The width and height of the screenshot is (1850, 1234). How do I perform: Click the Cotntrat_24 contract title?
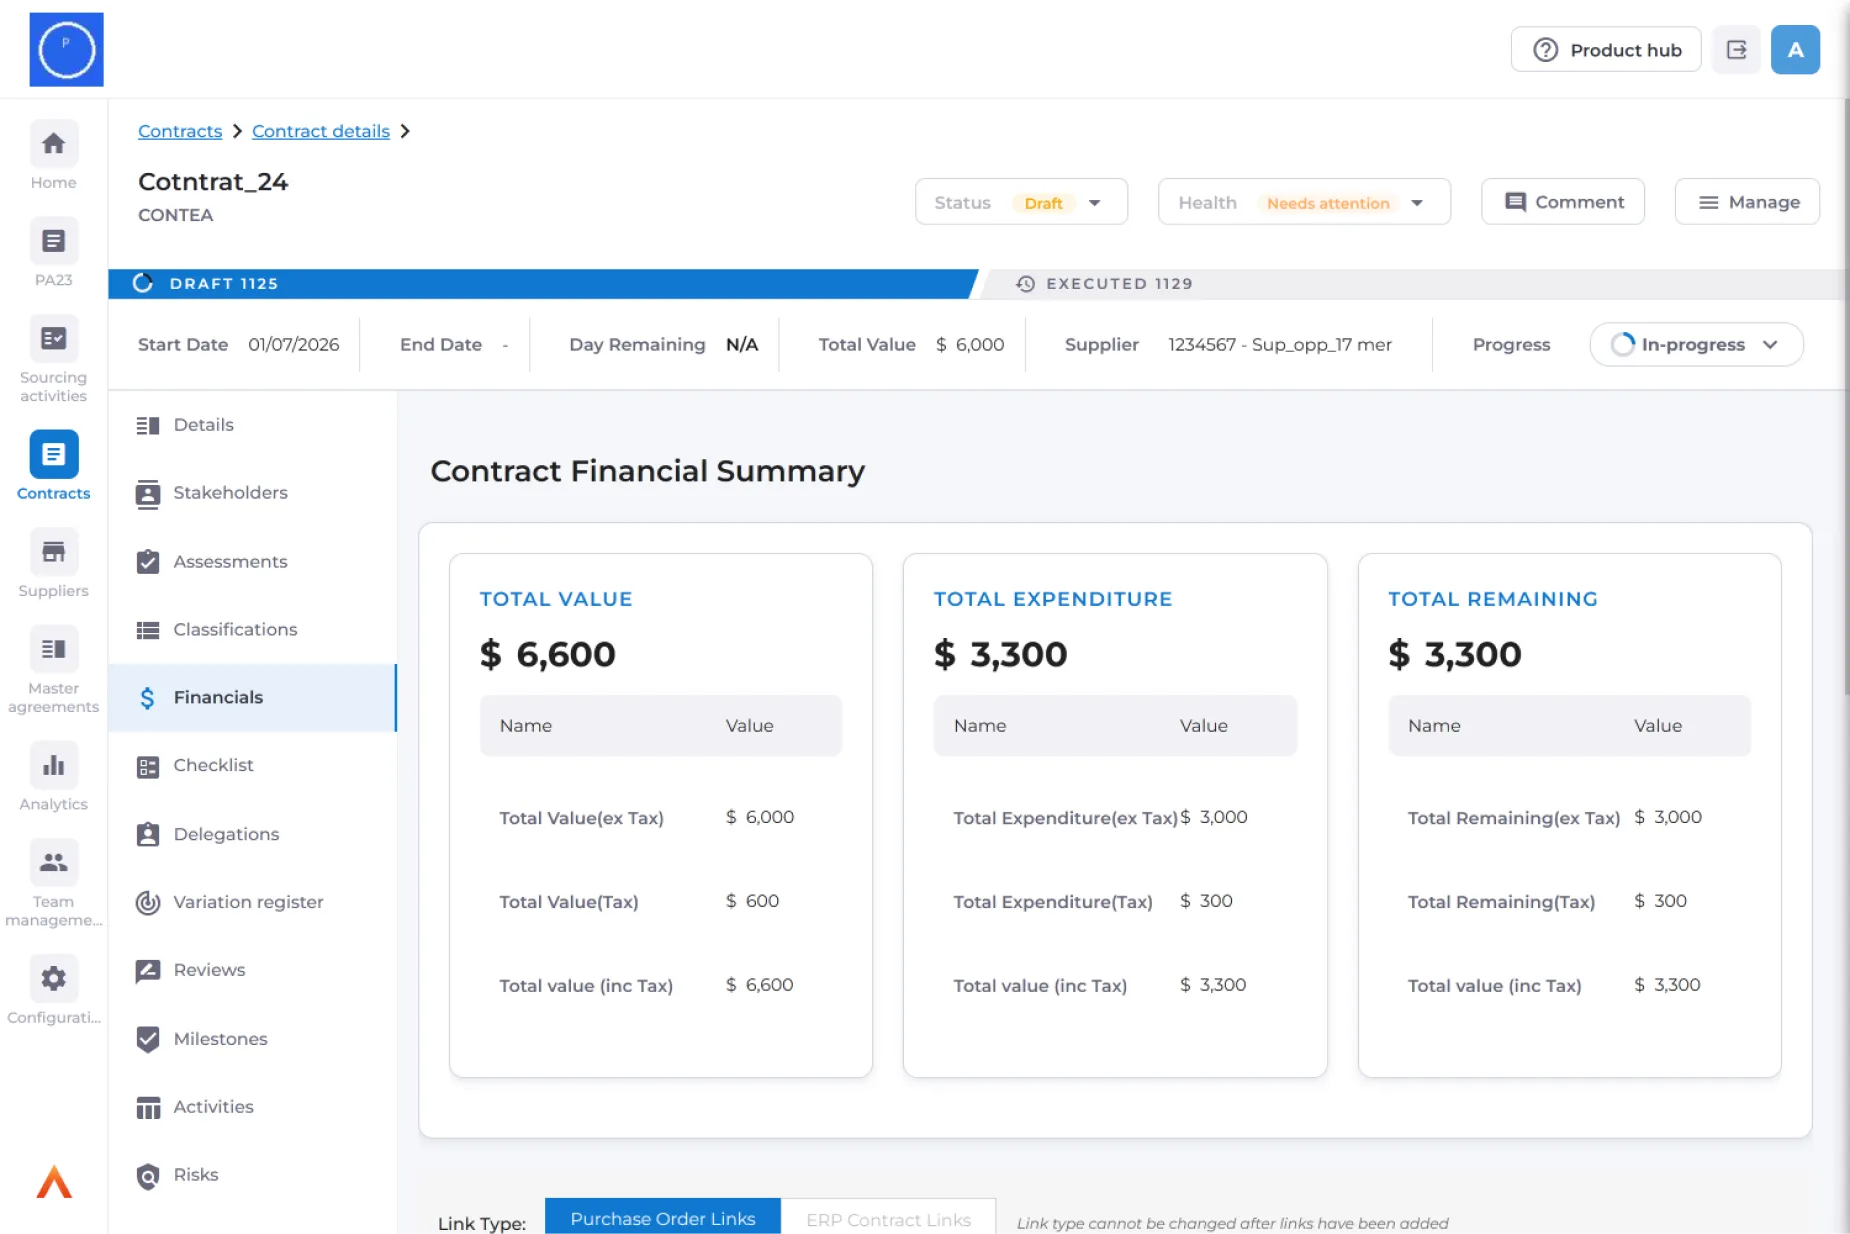coord(213,182)
